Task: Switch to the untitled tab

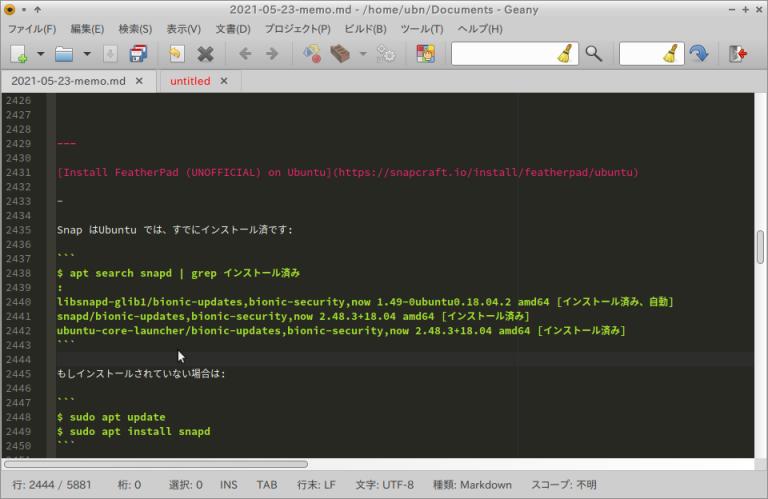Action: pyautogui.click(x=190, y=81)
